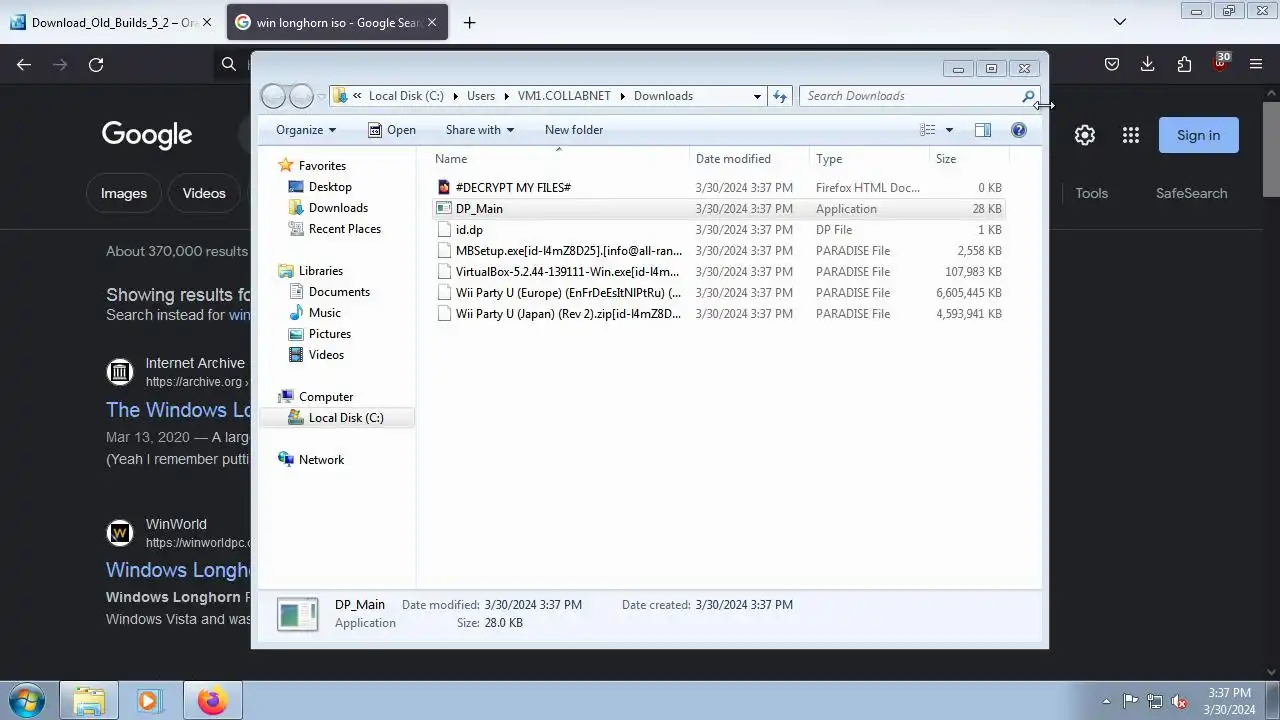
Task: Sort by the Name column
Action: point(451,159)
